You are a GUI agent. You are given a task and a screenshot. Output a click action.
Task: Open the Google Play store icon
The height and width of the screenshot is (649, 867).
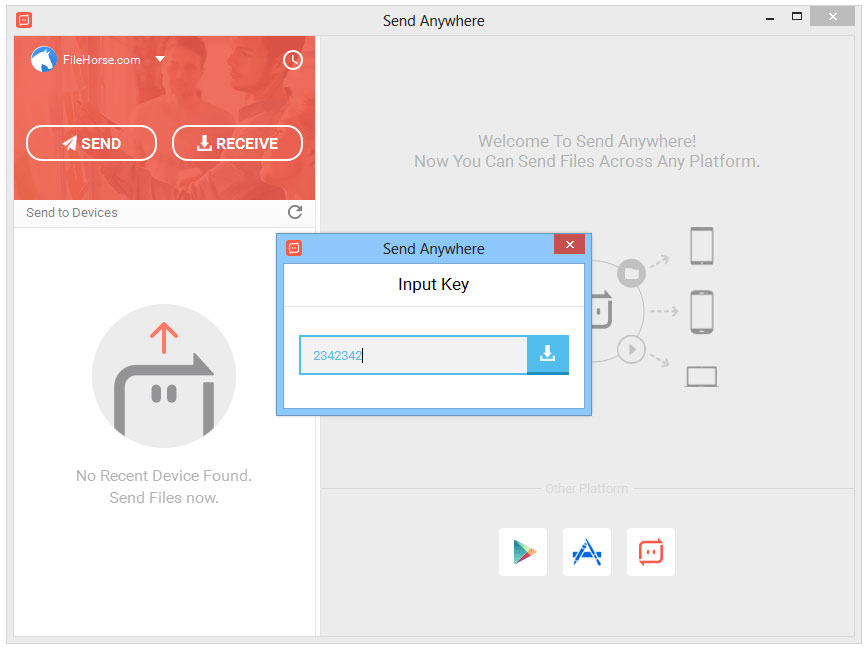pyautogui.click(x=523, y=552)
